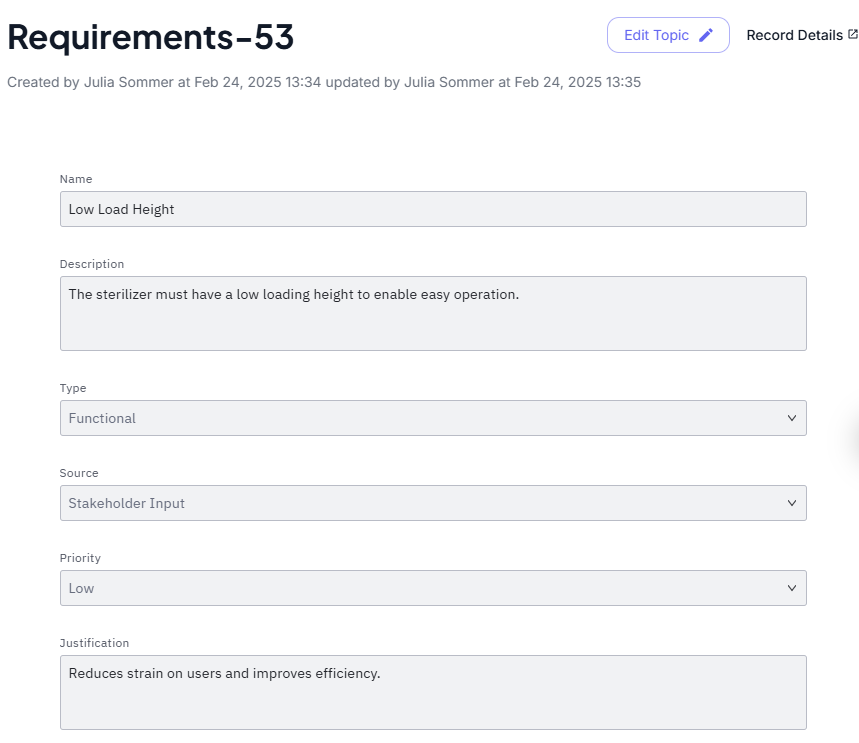859x743 pixels.
Task: Click the chevron arrow on the Priority field
Action: tap(791, 588)
